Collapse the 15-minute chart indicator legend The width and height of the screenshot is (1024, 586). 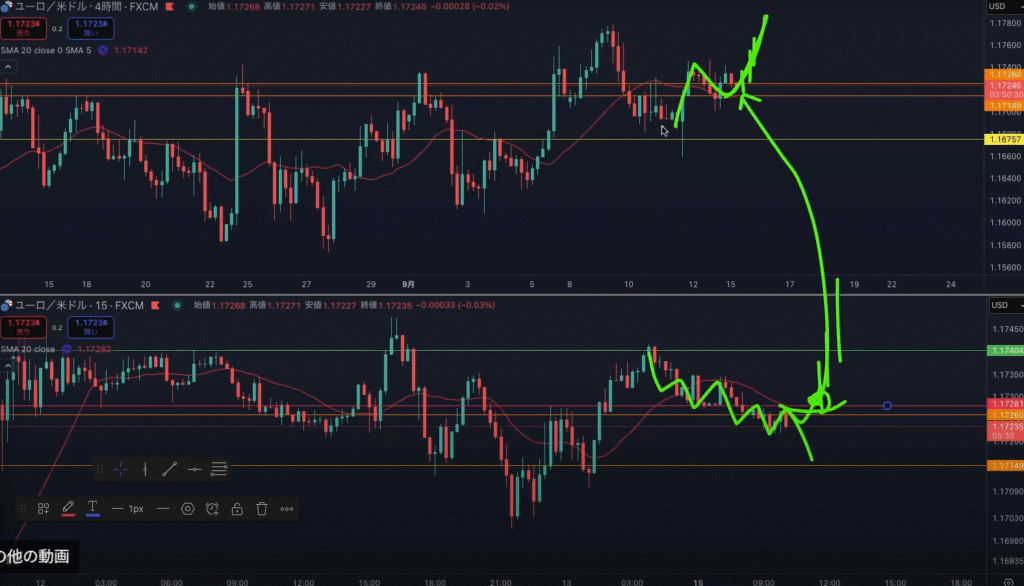(8, 365)
